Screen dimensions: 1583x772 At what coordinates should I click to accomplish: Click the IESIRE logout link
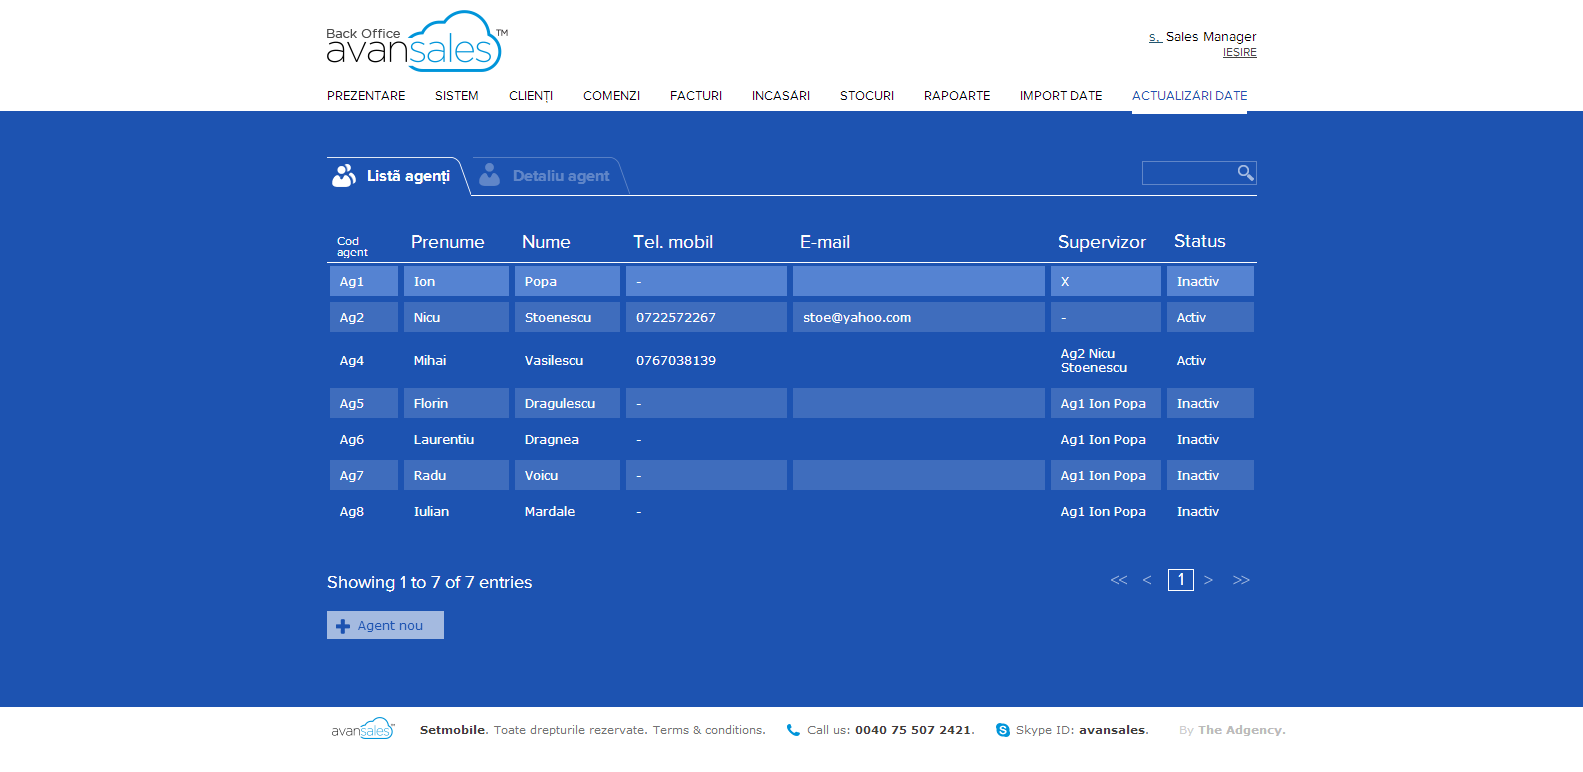tap(1239, 53)
